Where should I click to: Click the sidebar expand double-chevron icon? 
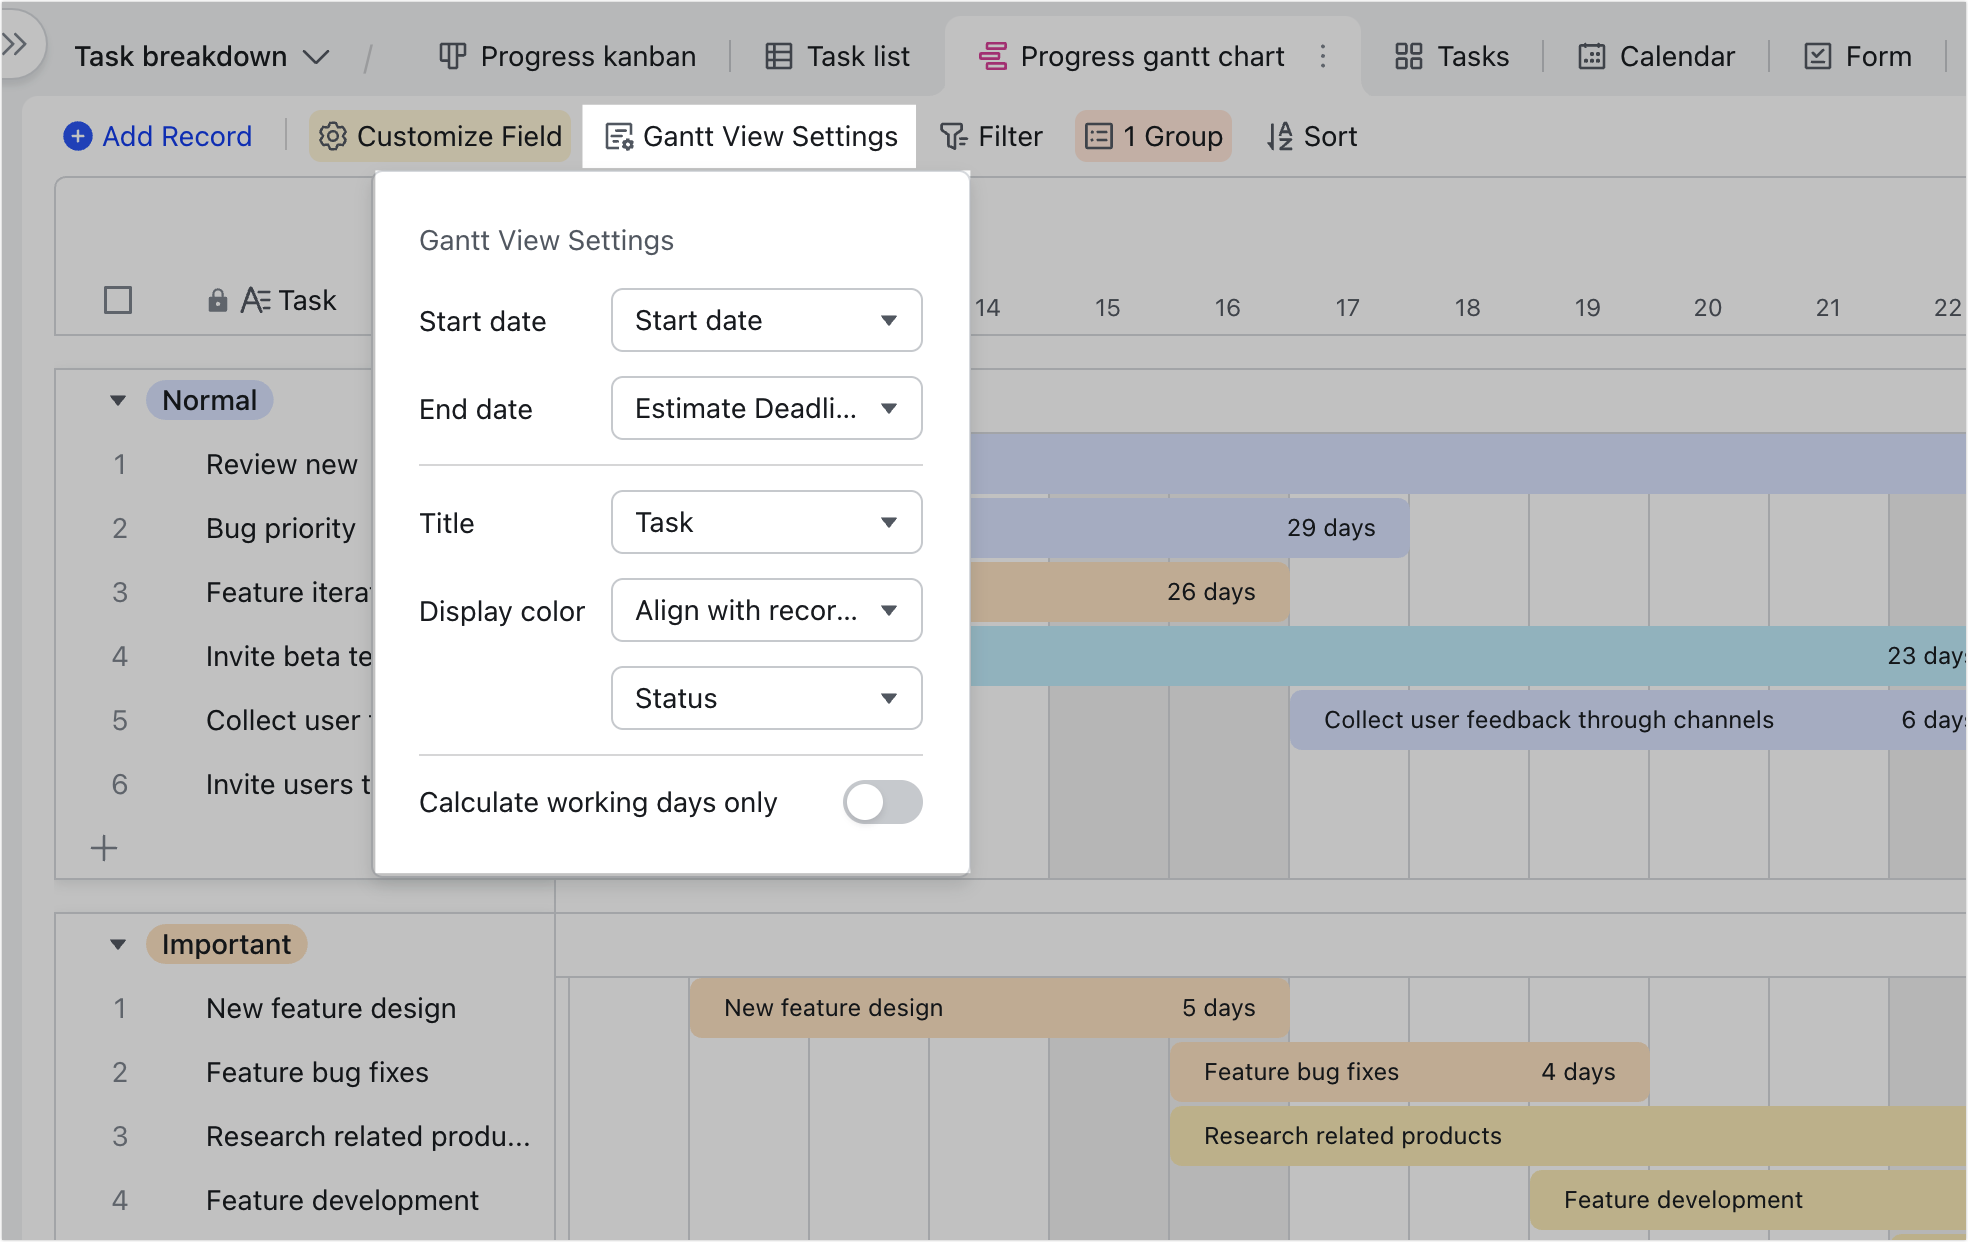coord(16,44)
